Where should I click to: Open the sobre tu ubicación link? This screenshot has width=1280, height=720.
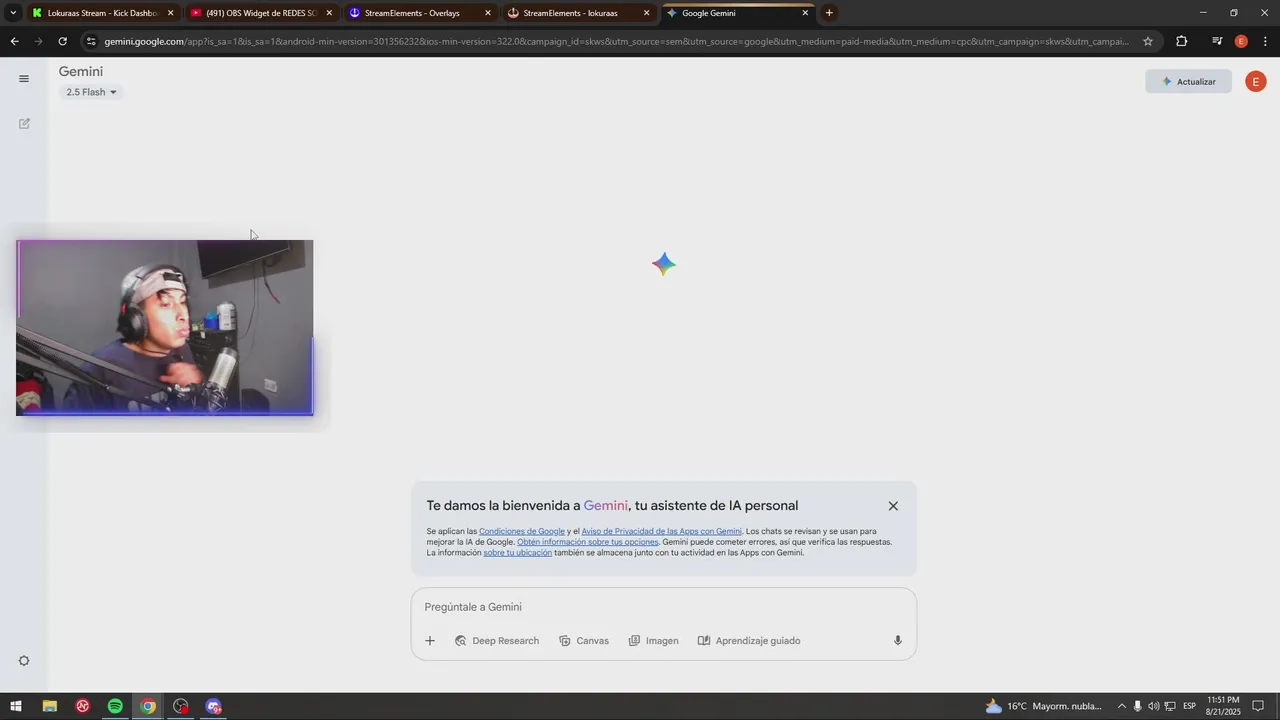tap(518, 553)
